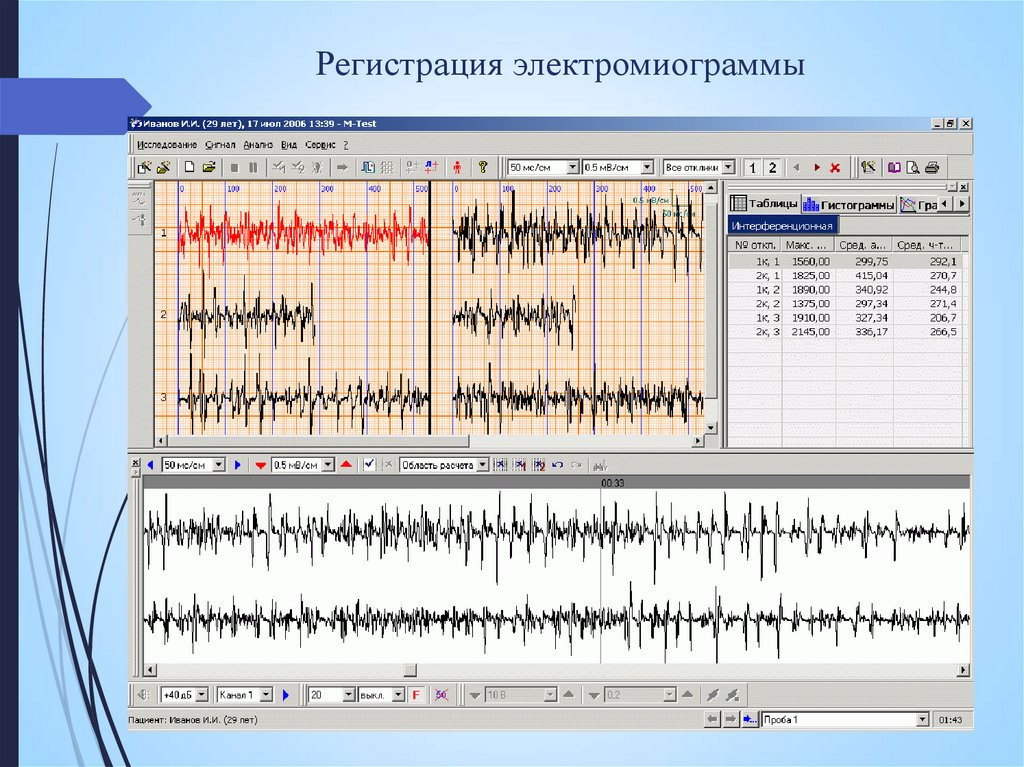Click the pause recording button

point(253,168)
